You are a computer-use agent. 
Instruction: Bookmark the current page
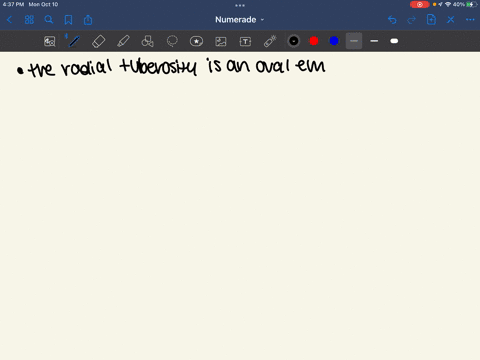(68, 20)
